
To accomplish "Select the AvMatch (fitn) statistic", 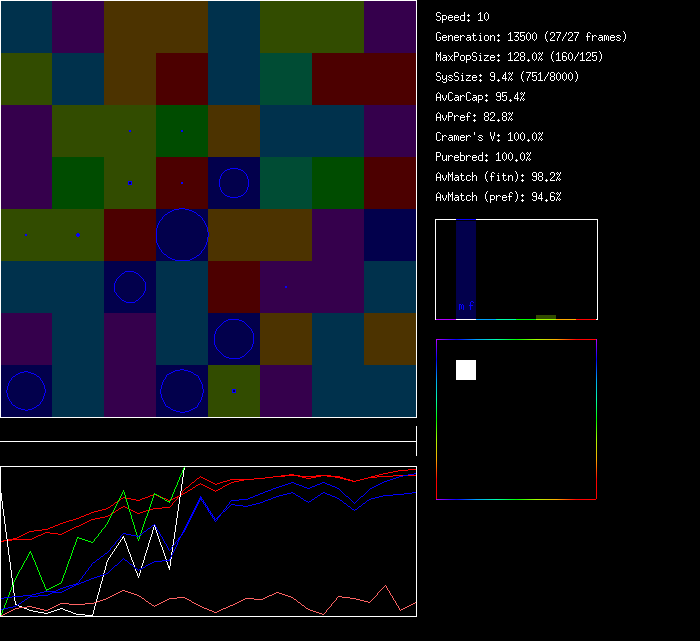I will click(x=498, y=177).
